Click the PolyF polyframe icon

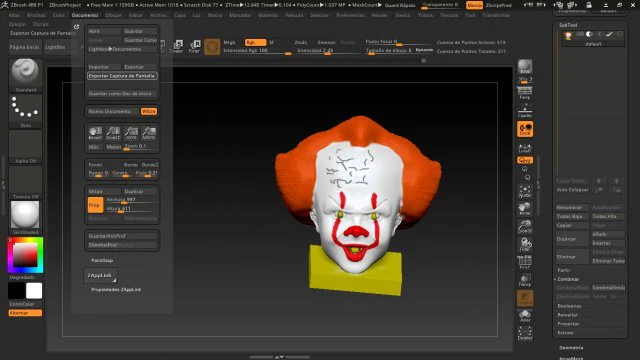pyautogui.click(x=525, y=262)
